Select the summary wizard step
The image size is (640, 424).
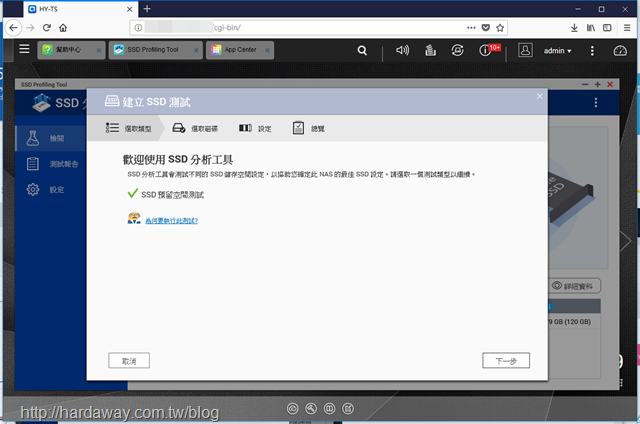pyautogui.click(x=309, y=128)
